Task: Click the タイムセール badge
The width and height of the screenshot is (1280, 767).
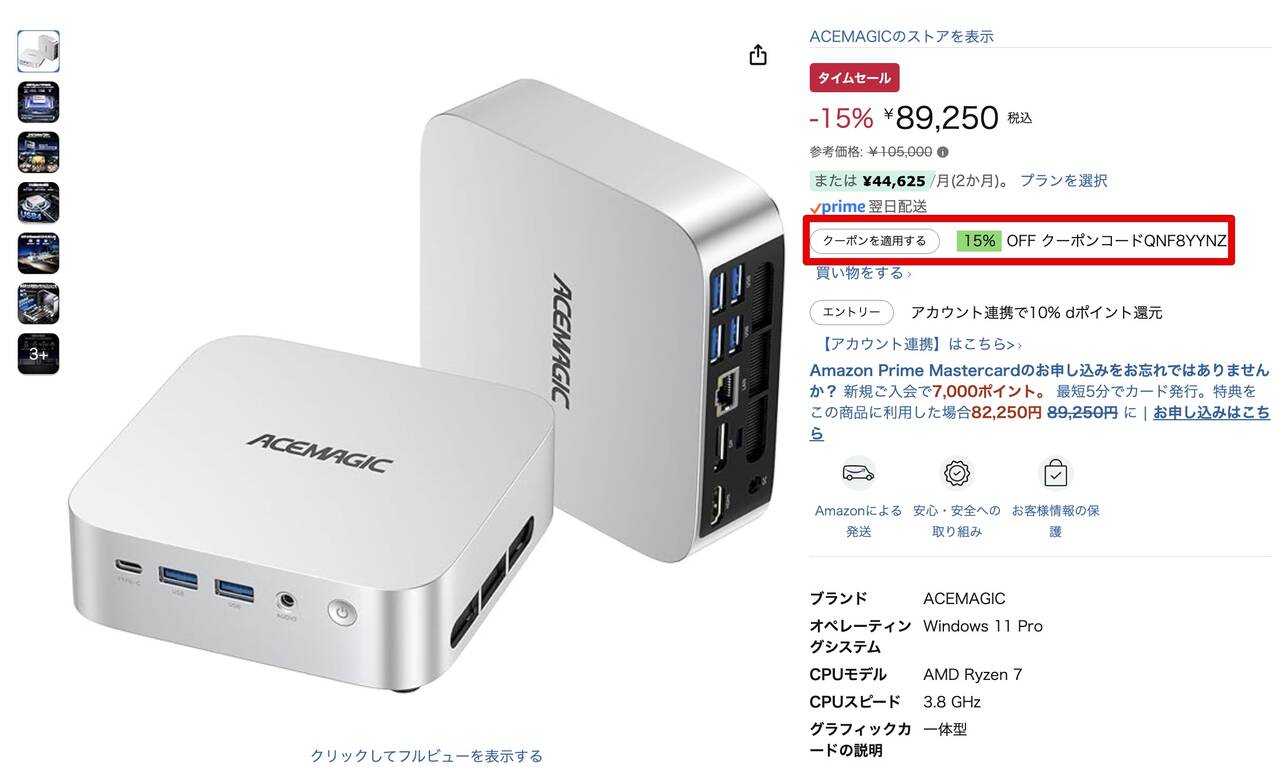Action: click(855, 78)
